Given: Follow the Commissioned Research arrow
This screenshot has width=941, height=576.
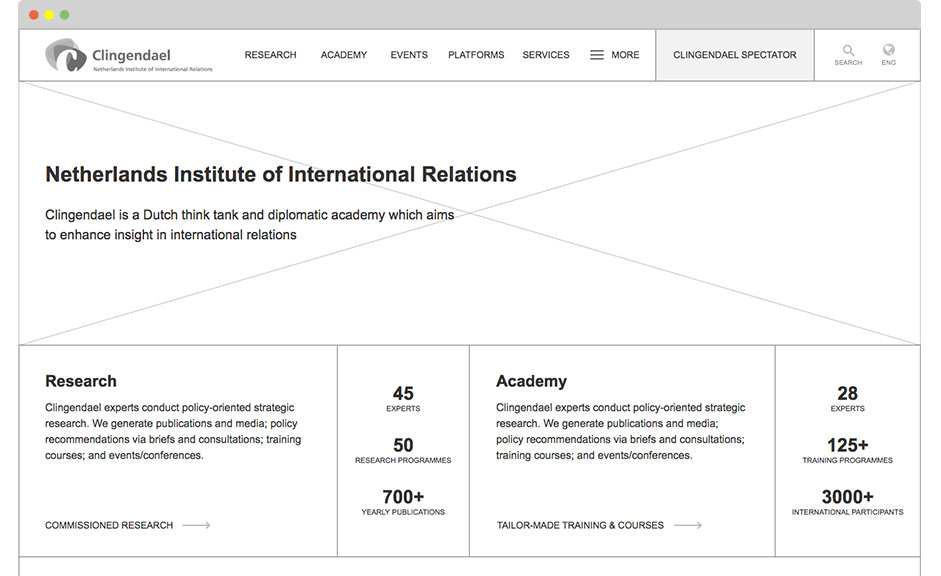Looking at the screenshot, I should 196,525.
